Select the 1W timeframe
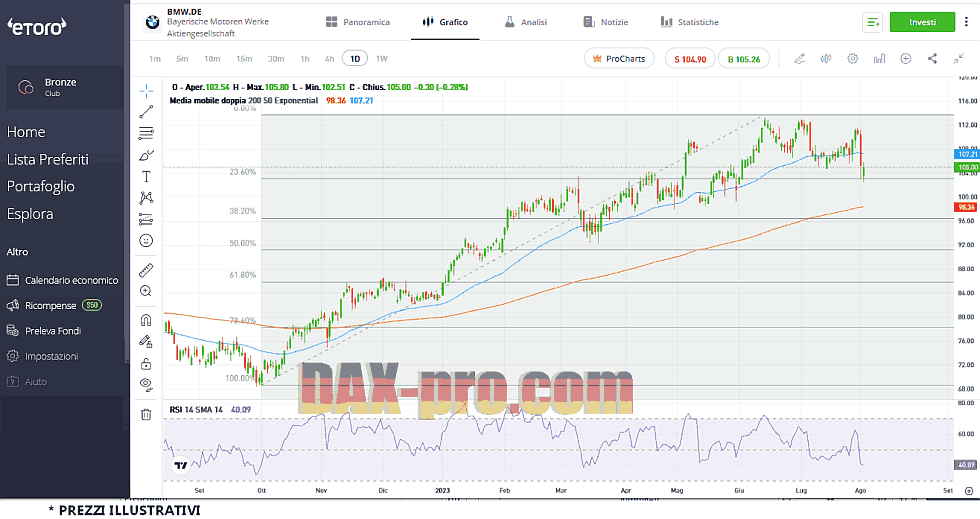This screenshot has width=980, height=519. pos(382,59)
